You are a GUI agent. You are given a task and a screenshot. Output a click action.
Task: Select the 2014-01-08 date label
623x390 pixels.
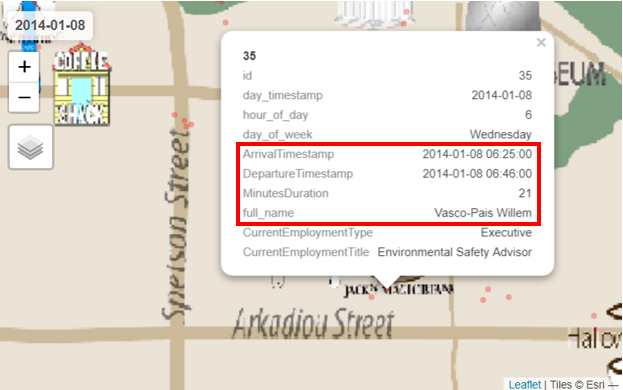[50, 25]
